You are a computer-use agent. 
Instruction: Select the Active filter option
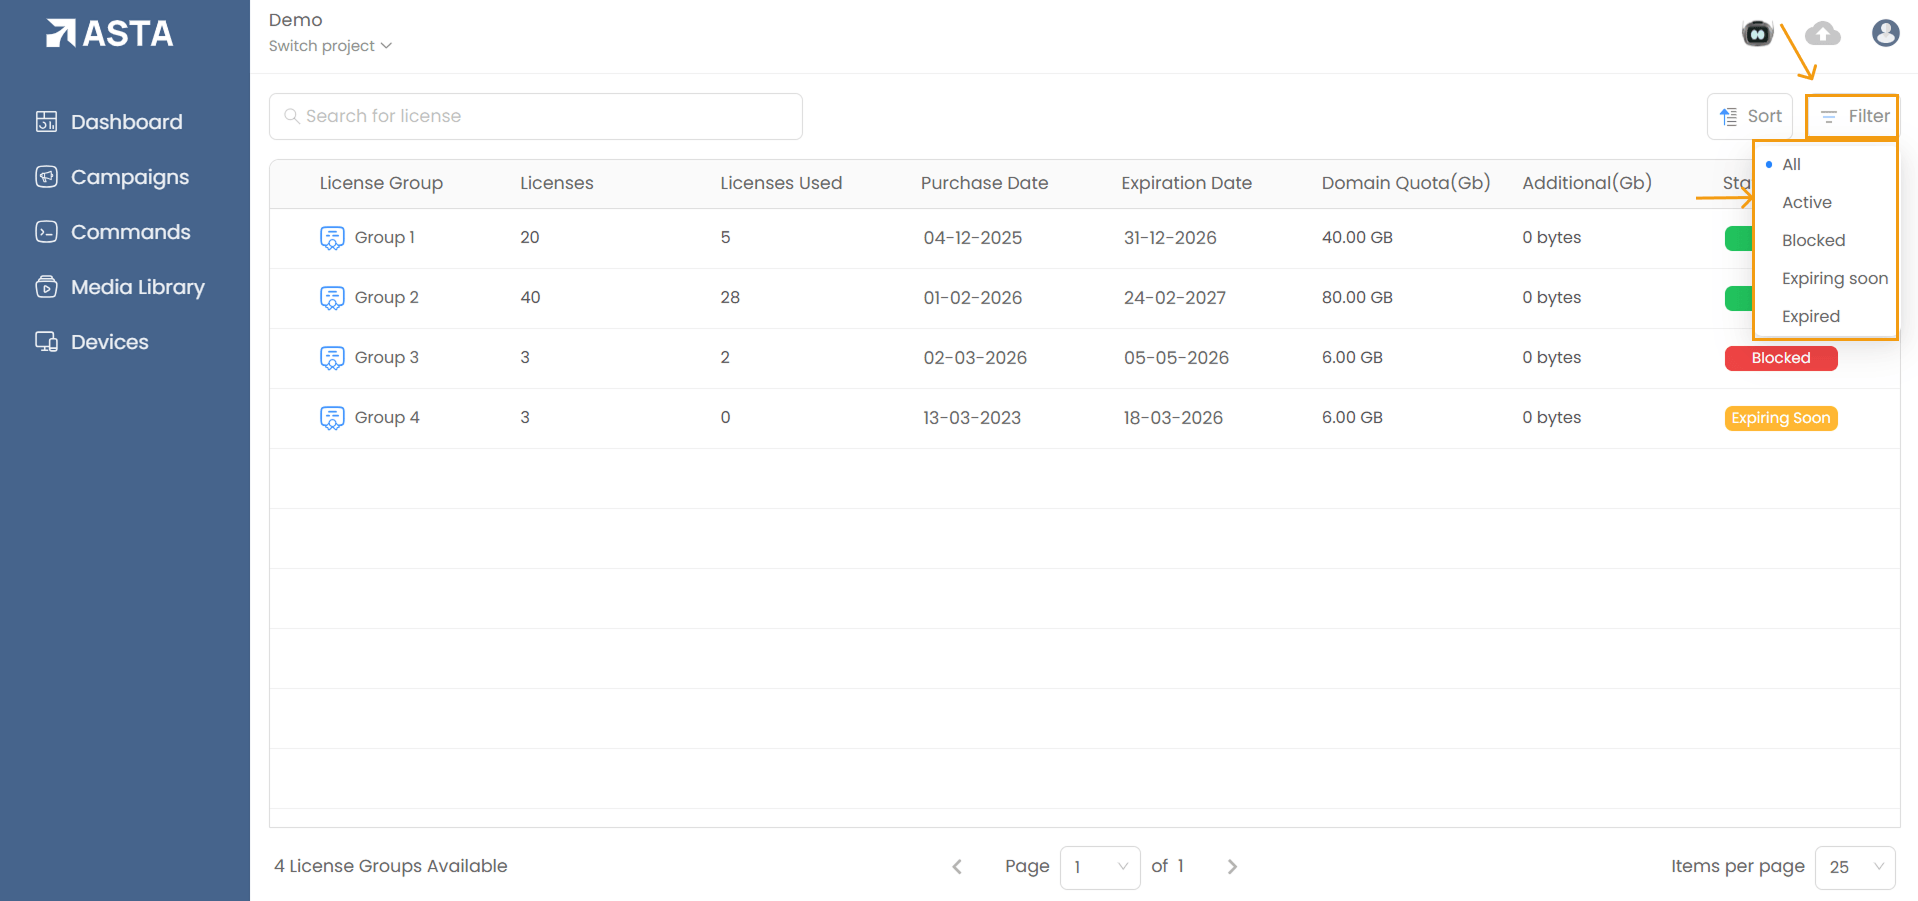pyautogui.click(x=1806, y=203)
